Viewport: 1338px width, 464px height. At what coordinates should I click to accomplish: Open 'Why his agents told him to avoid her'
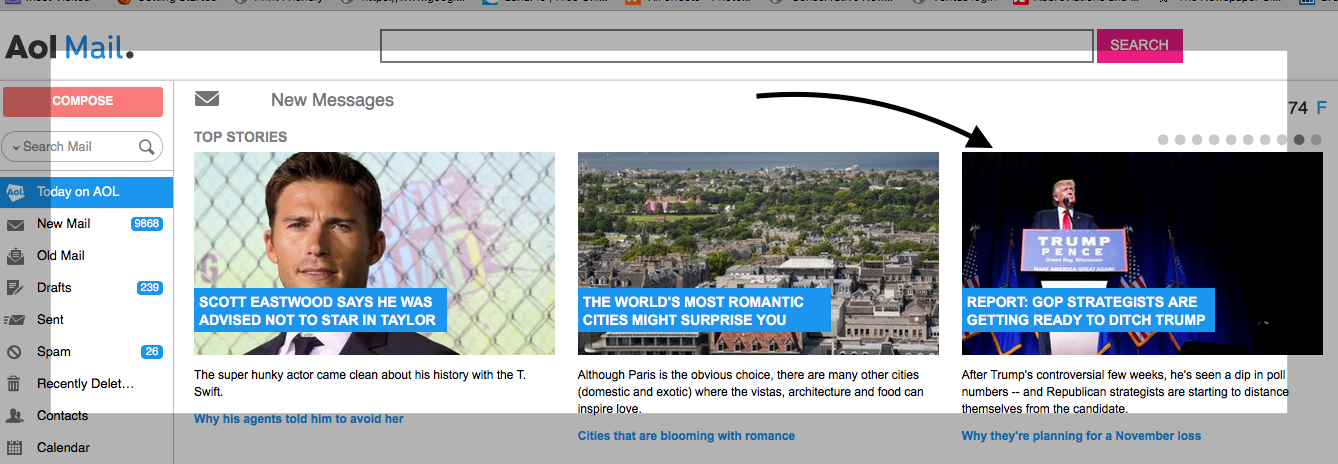coord(299,419)
